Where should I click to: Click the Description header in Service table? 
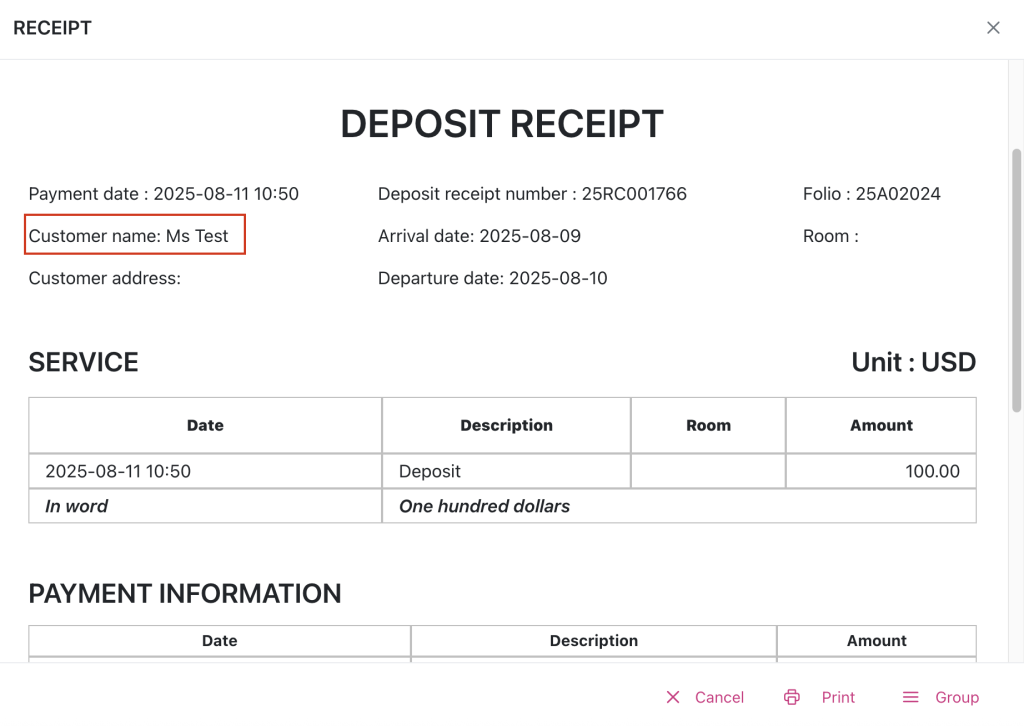506,425
